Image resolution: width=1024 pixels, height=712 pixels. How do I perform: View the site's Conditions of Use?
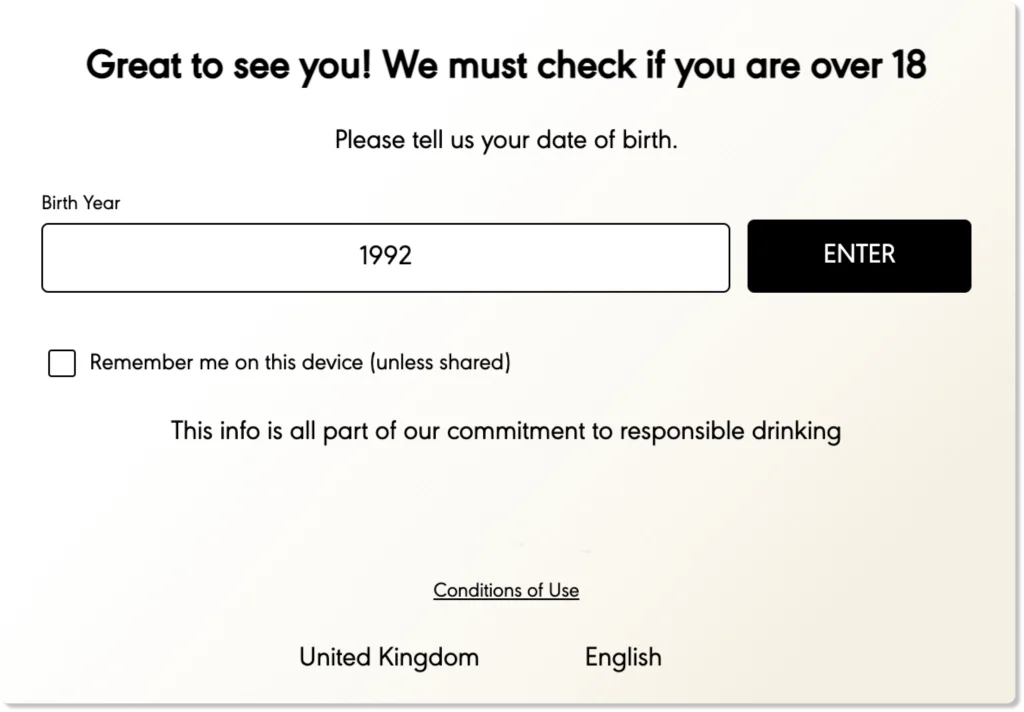pyautogui.click(x=506, y=590)
